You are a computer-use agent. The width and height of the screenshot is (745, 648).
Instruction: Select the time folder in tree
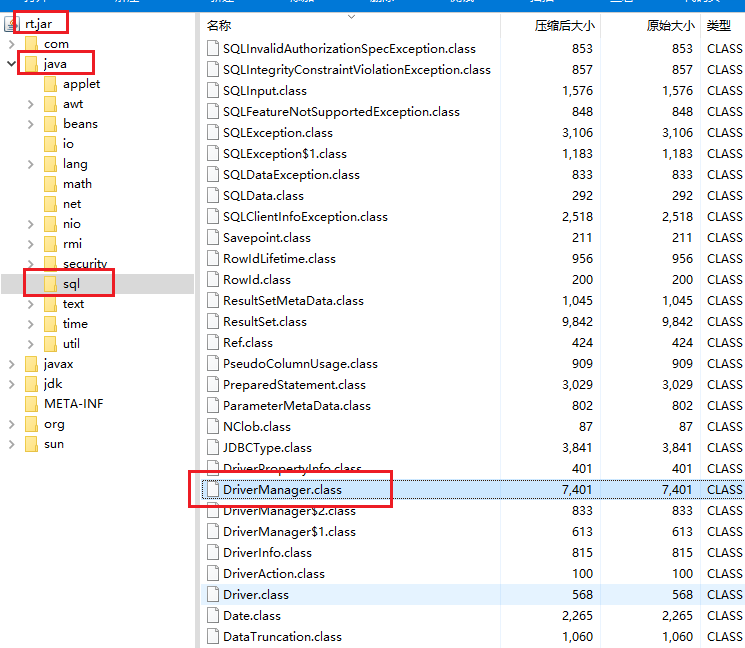[x=75, y=324]
